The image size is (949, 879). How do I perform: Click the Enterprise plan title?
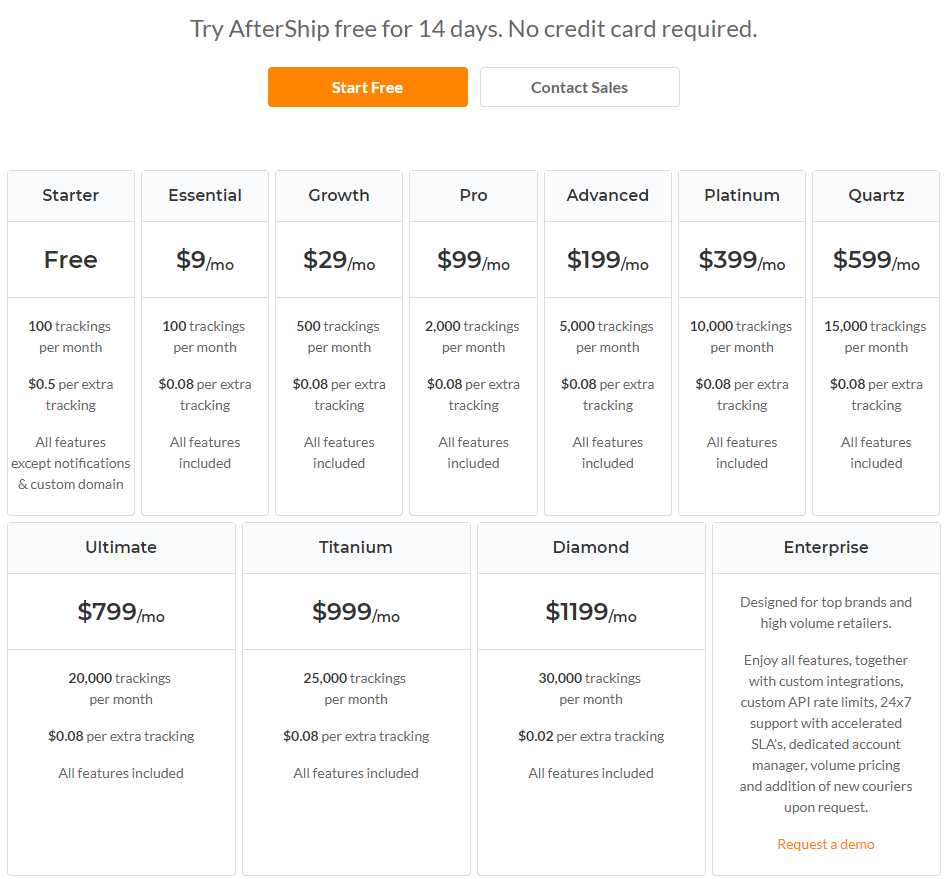pos(826,547)
